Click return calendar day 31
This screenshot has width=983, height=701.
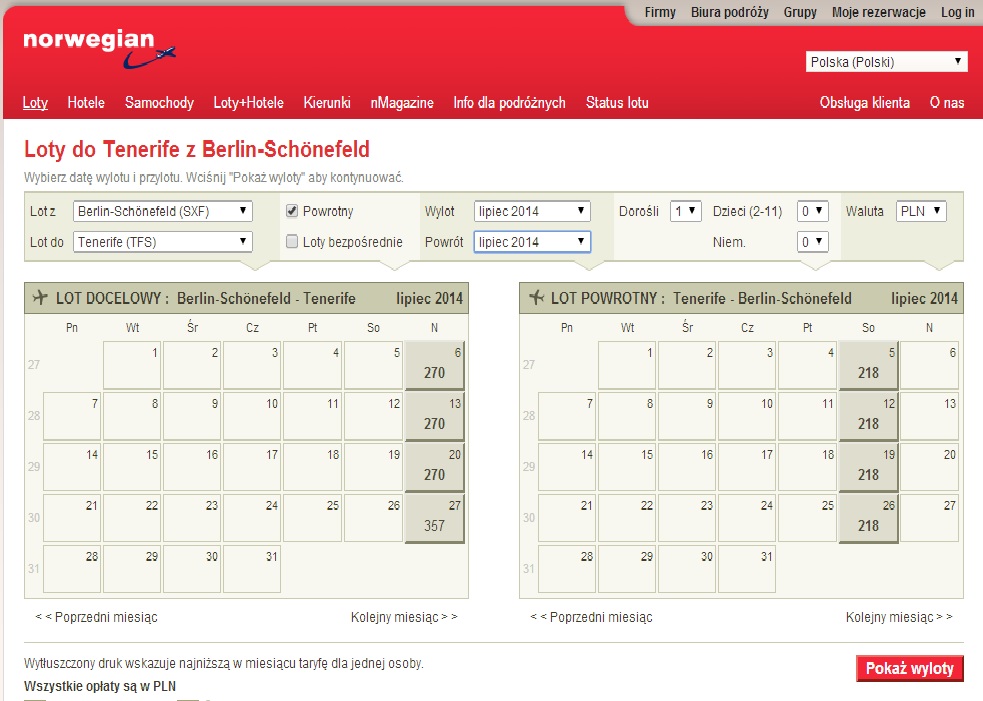click(x=747, y=569)
